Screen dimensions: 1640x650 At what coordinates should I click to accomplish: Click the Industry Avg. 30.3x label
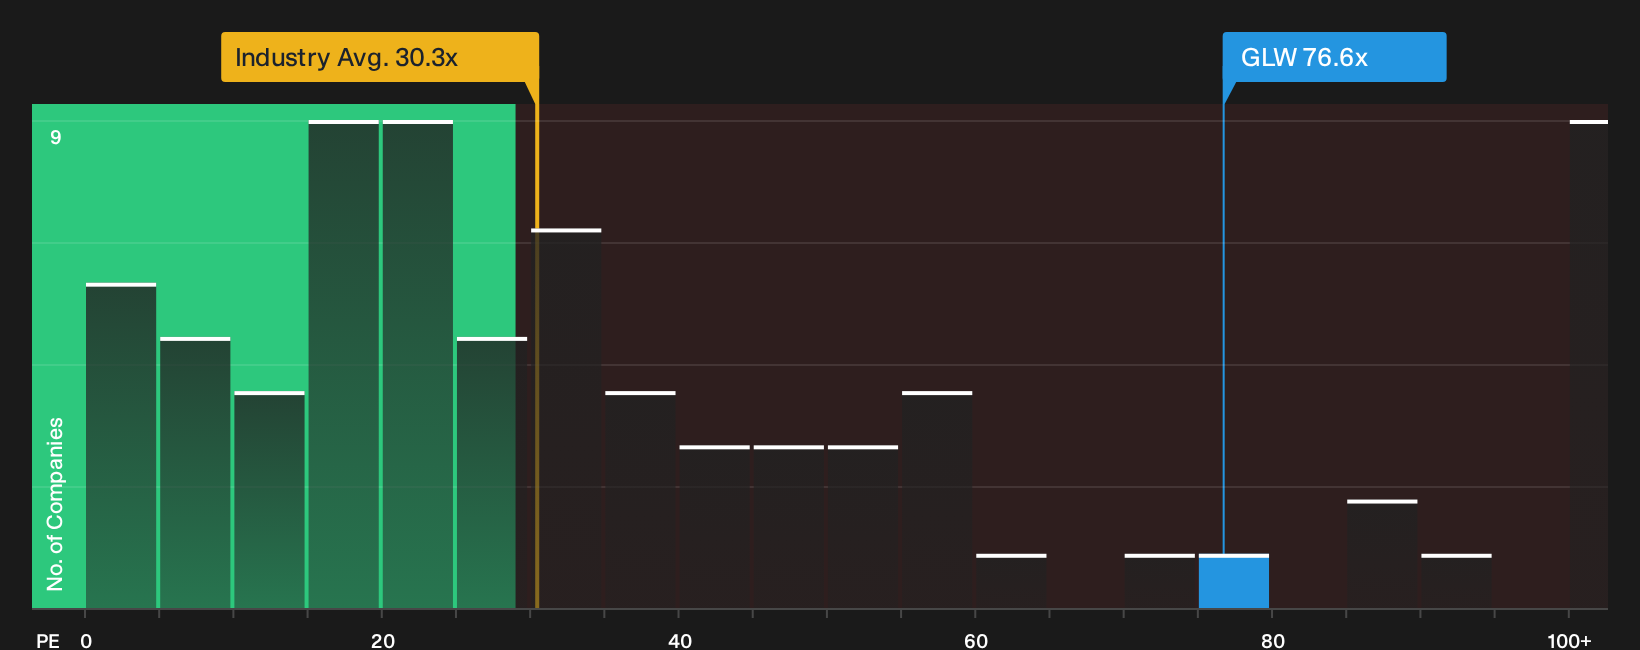click(379, 57)
